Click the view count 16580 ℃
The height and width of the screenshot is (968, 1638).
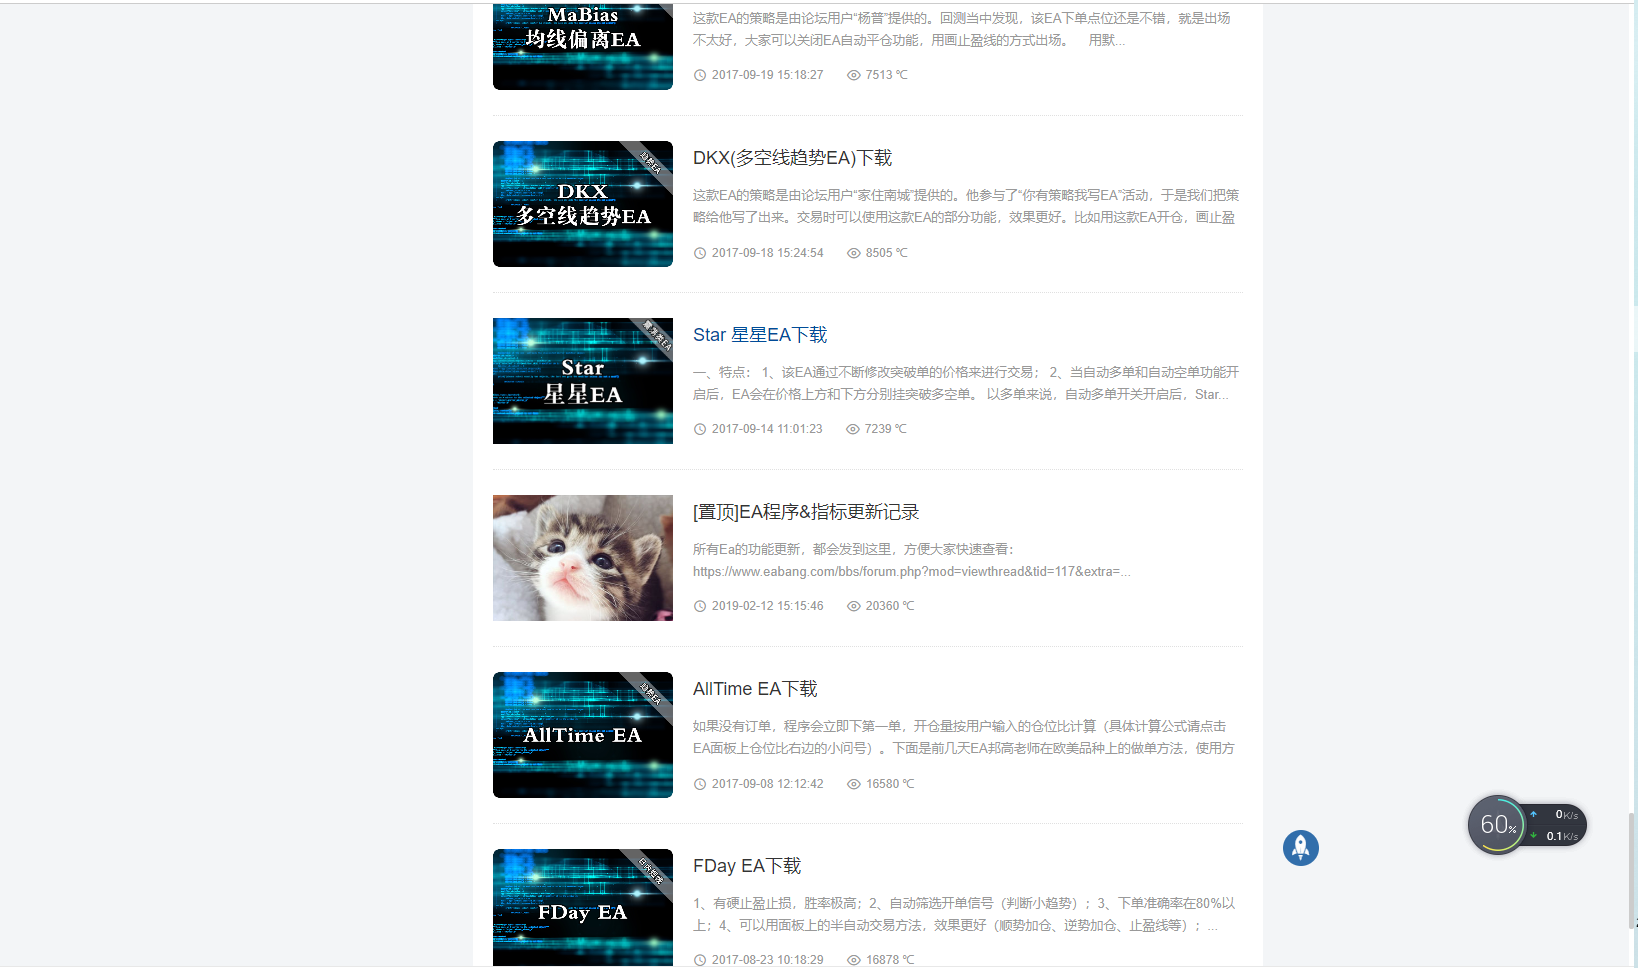pyautogui.click(x=890, y=784)
